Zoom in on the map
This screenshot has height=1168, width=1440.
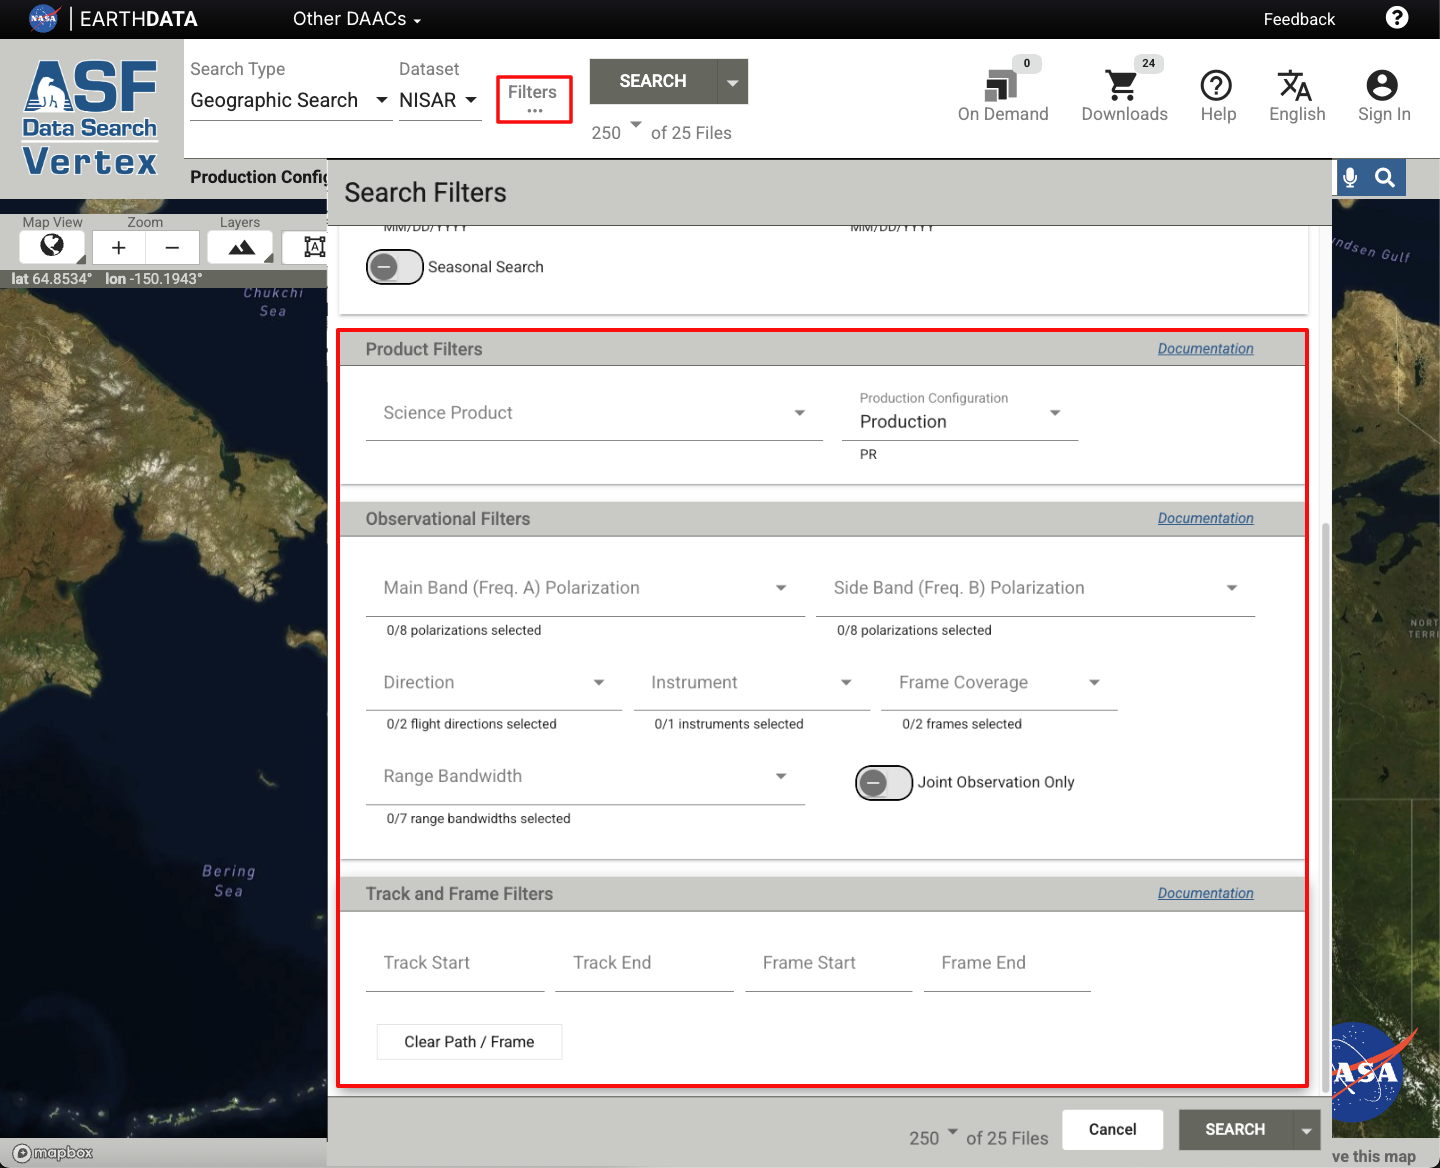(119, 247)
